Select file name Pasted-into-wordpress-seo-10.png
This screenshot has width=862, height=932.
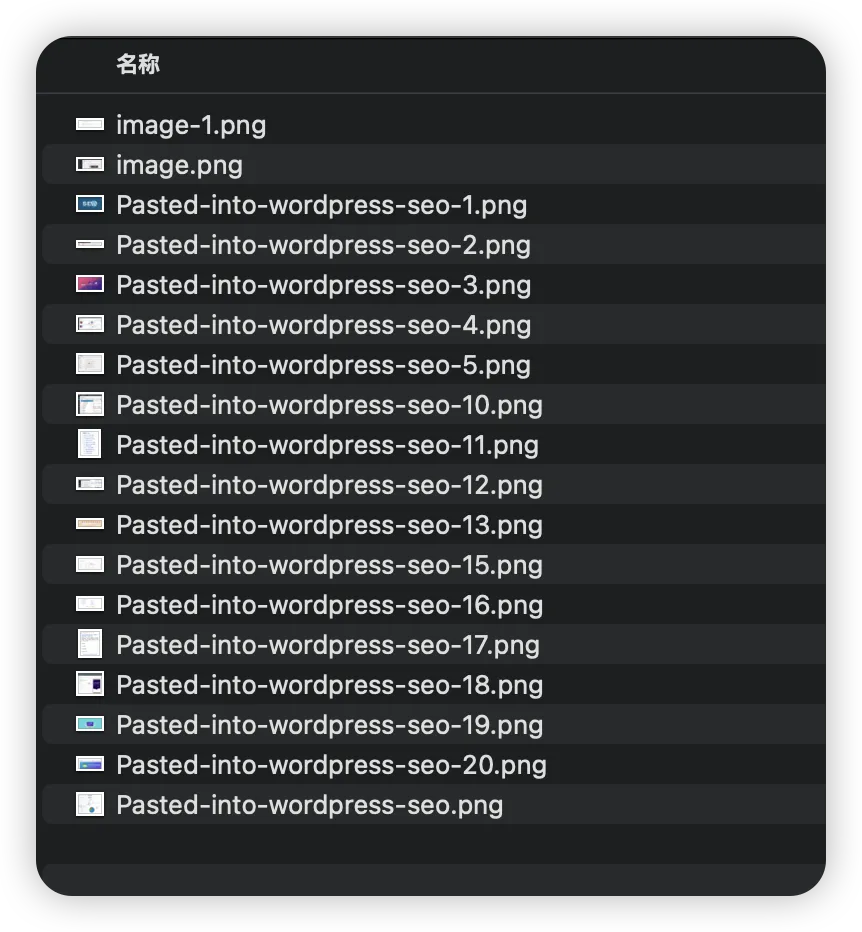click(329, 405)
